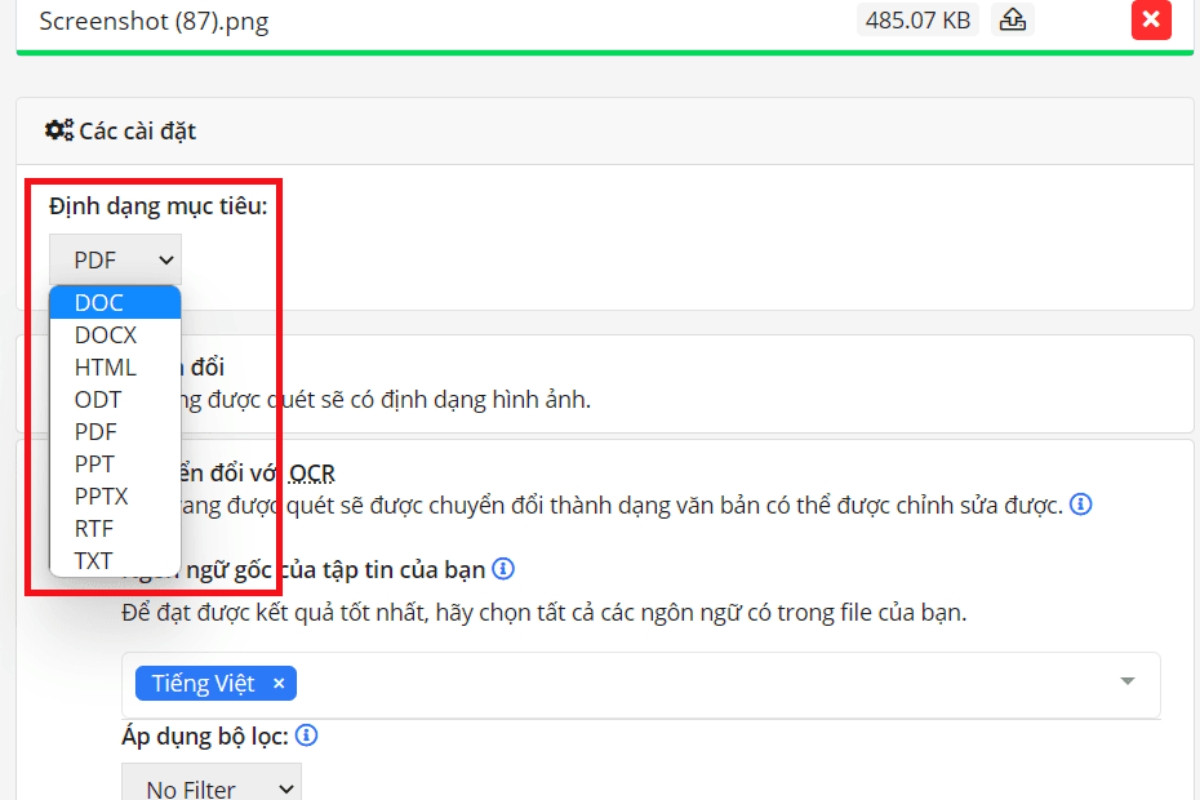Viewport: 1200px width, 800px height.
Task: Click the gears icon beside Các cài đặt
Action: coord(59,130)
